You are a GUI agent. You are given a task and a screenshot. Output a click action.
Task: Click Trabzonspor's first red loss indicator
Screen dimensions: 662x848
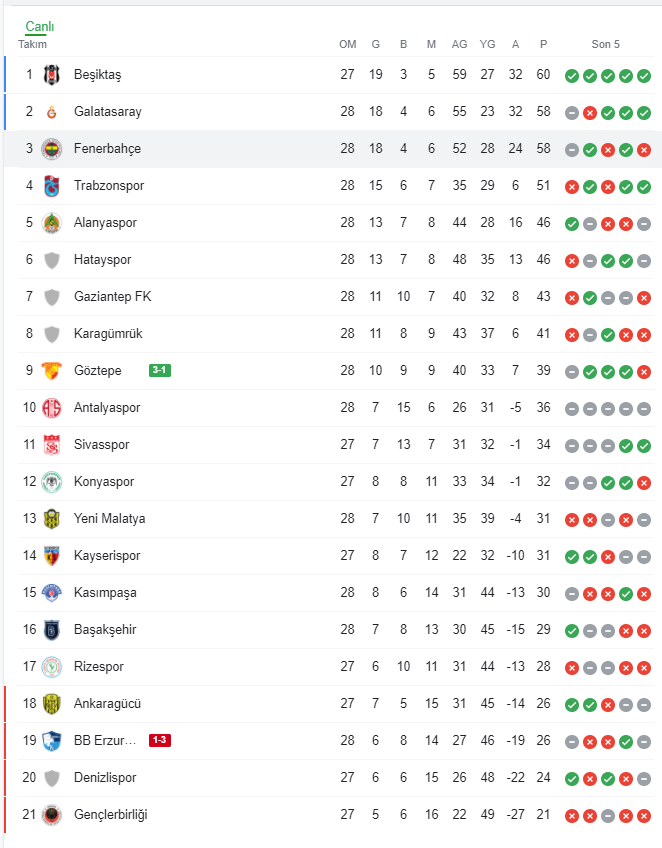tap(572, 186)
